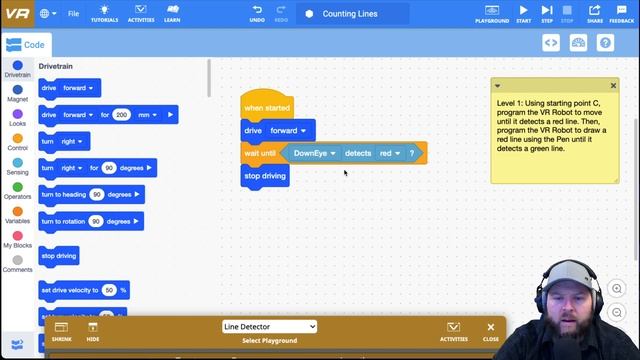Zoom in the workspace
Image resolution: width=640 pixels, height=360 pixels.
pyautogui.click(x=617, y=289)
